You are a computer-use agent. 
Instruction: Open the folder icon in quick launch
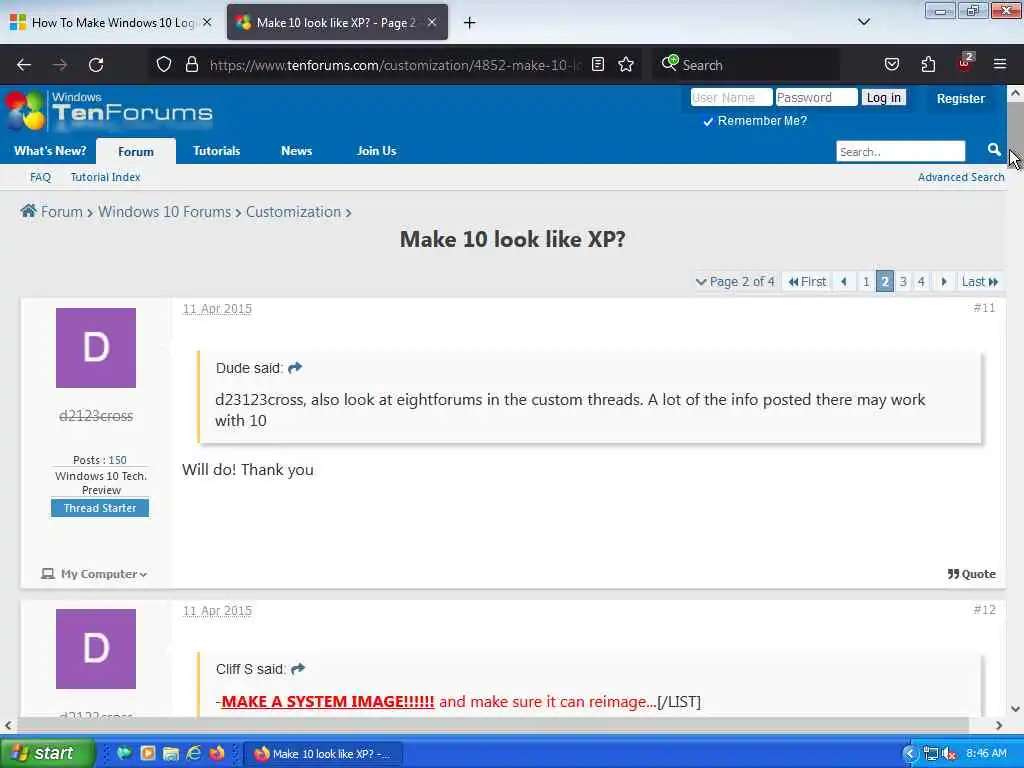coord(171,754)
